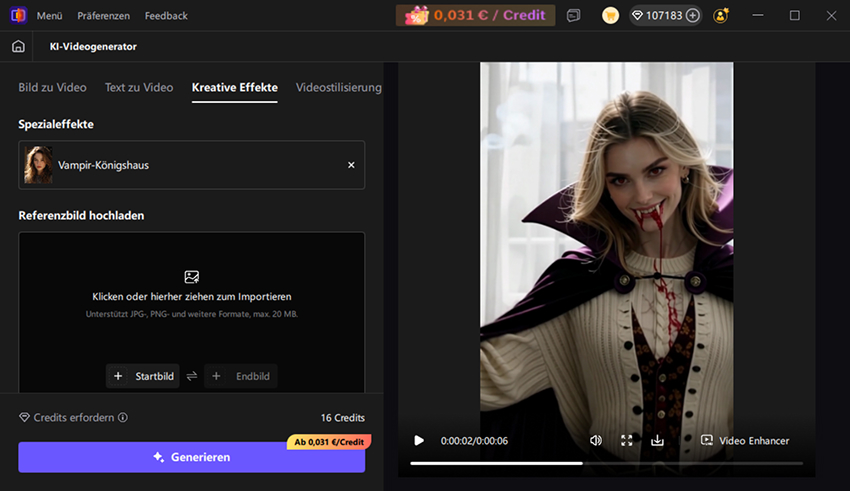Click the 0:00:02/0:00:06 time display
Image resolution: width=850 pixels, height=491 pixels.
tap(474, 441)
